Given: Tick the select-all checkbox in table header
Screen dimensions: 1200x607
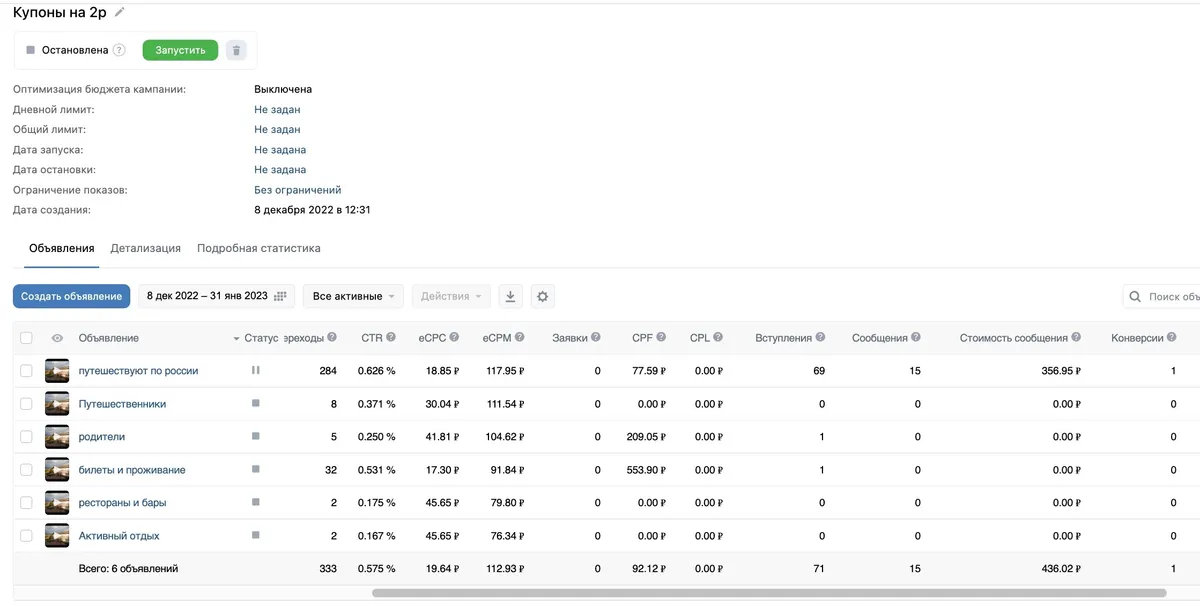Looking at the screenshot, I should click(26, 338).
